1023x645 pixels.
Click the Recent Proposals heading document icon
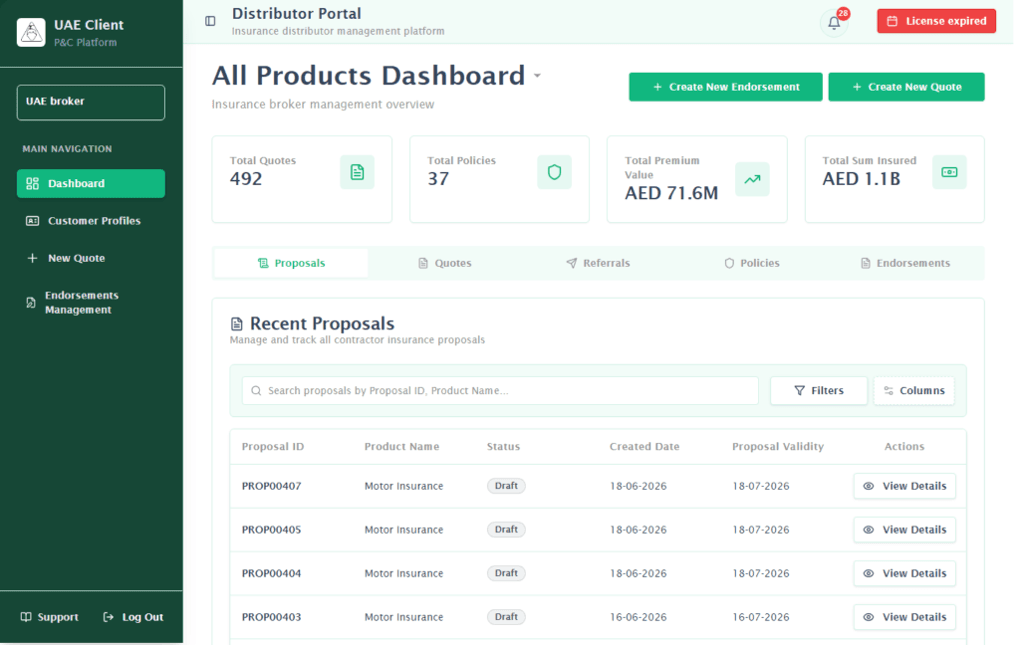tap(237, 324)
